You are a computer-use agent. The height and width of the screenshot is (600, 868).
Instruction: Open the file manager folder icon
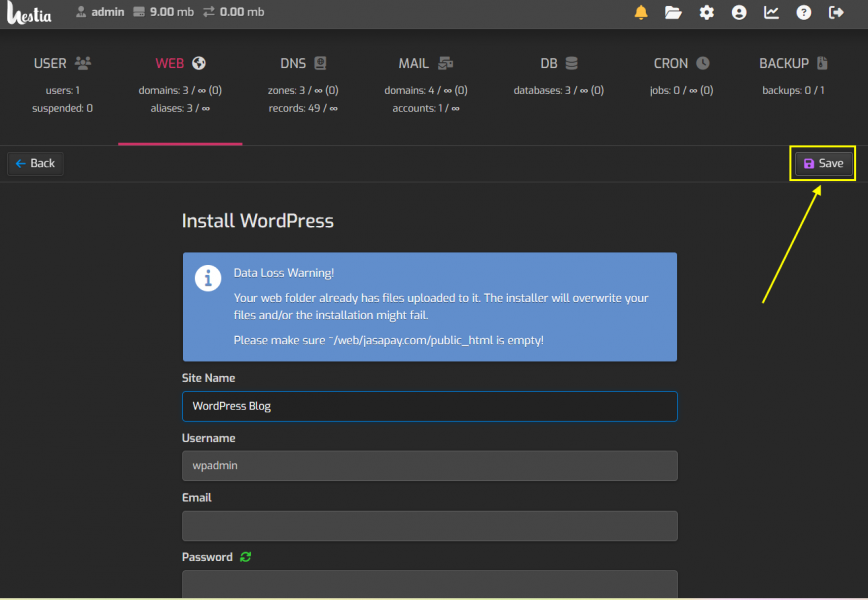[x=673, y=12]
